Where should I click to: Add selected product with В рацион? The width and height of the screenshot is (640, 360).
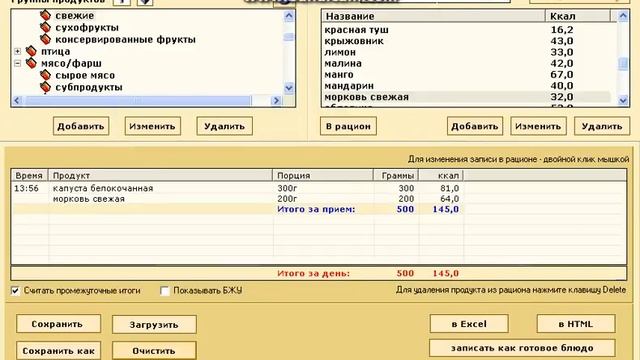[348, 126]
